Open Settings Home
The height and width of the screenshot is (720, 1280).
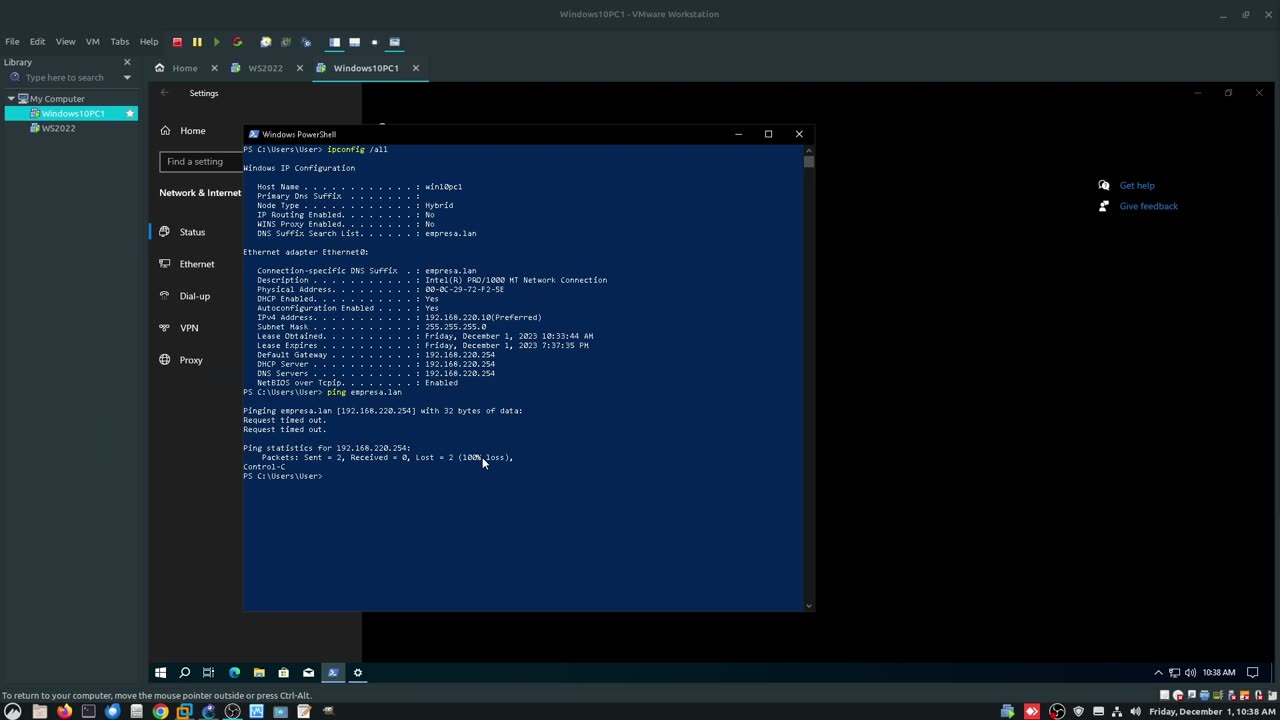(x=192, y=131)
